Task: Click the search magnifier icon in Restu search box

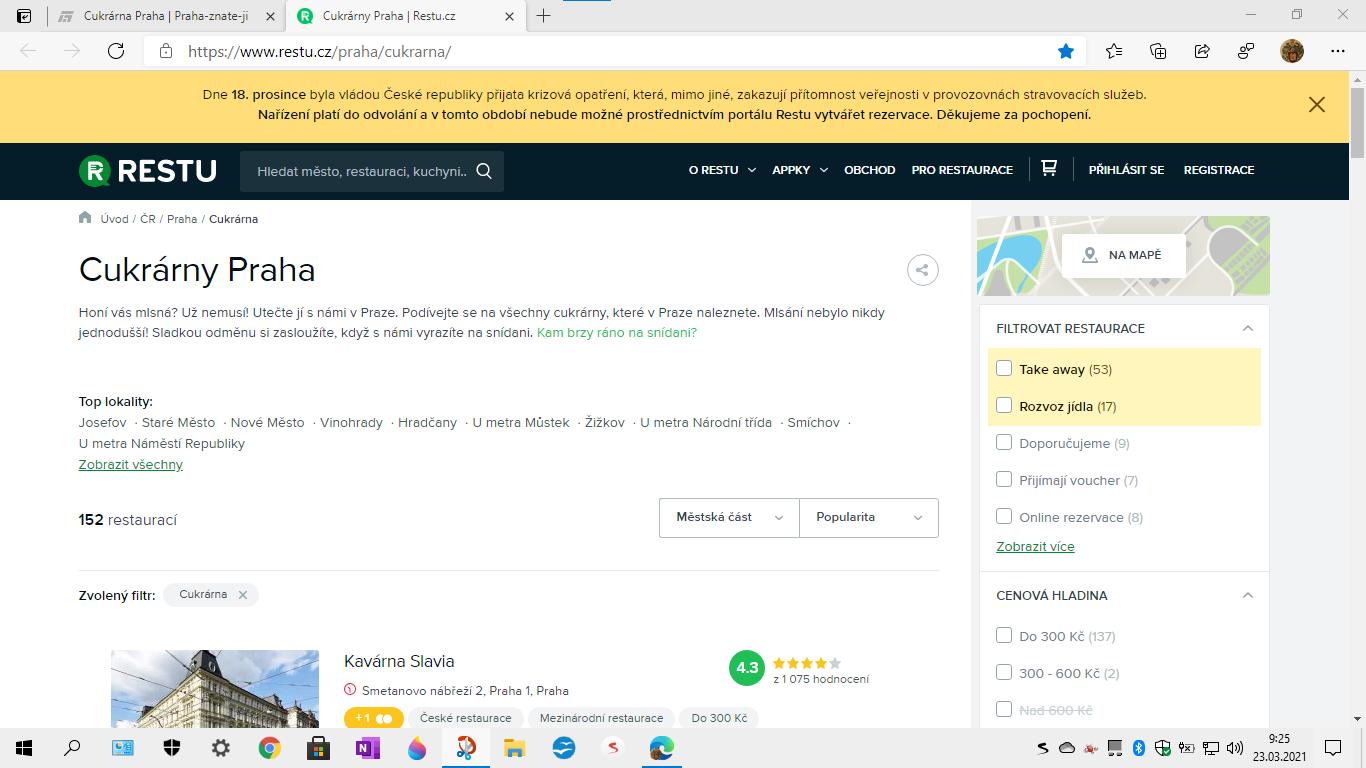Action: coord(484,171)
